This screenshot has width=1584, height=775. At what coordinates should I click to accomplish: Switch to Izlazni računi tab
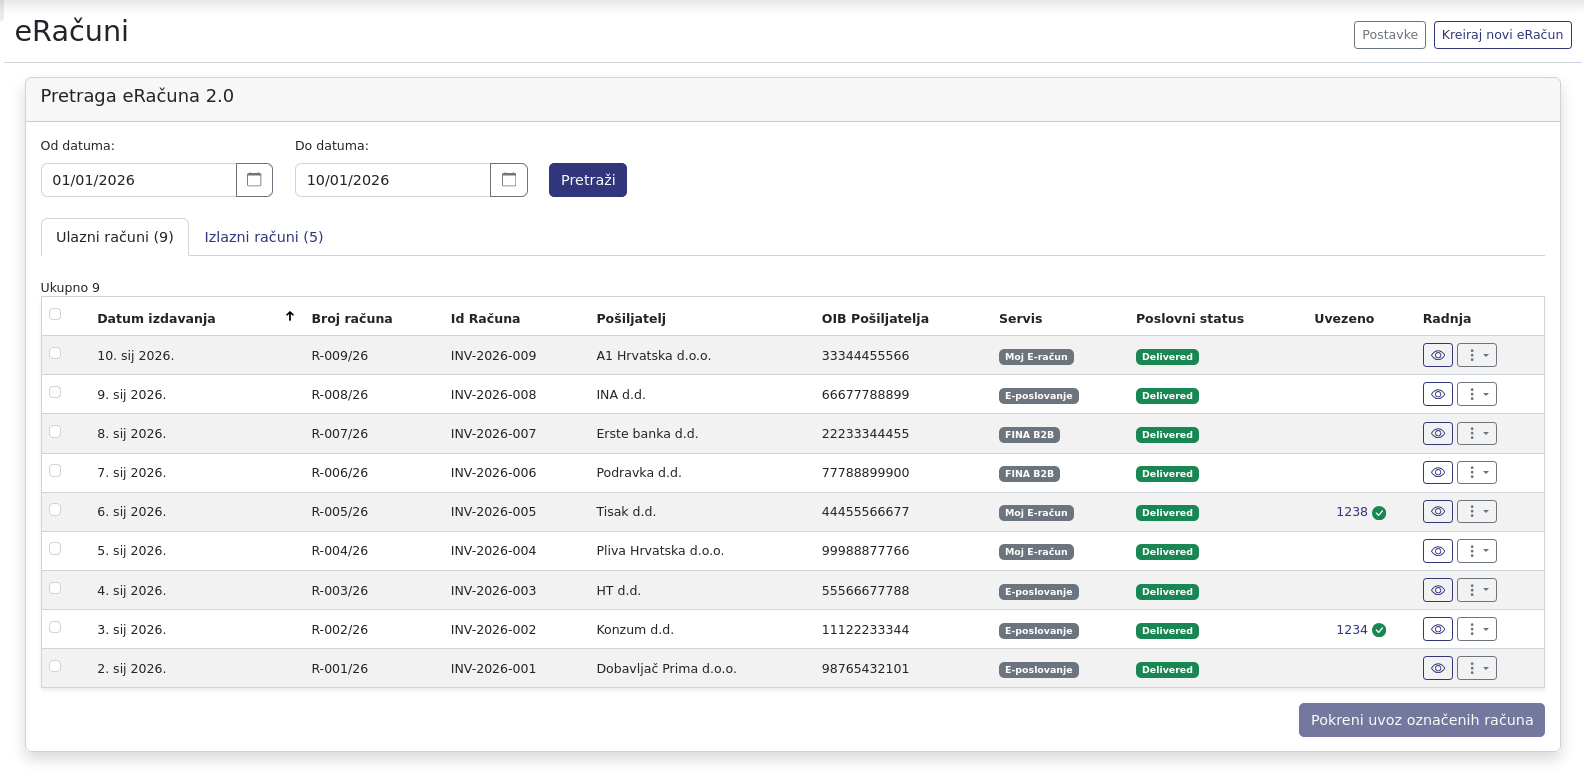(264, 237)
